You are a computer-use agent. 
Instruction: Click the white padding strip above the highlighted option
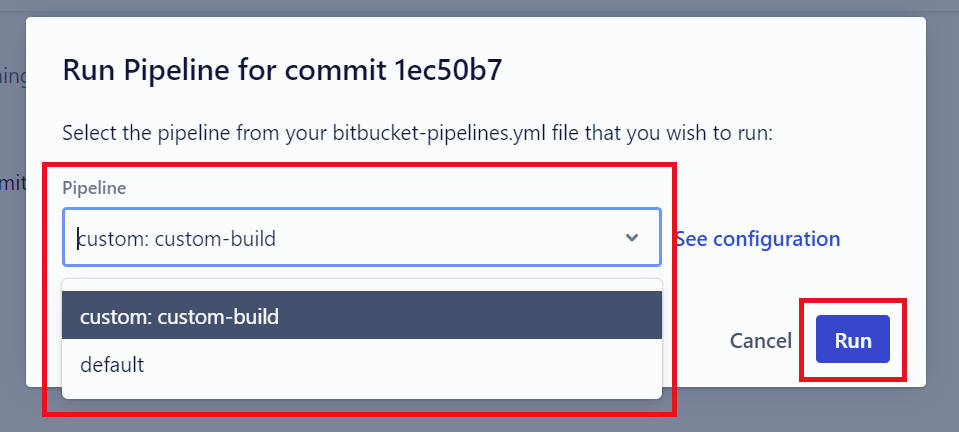(360, 285)
